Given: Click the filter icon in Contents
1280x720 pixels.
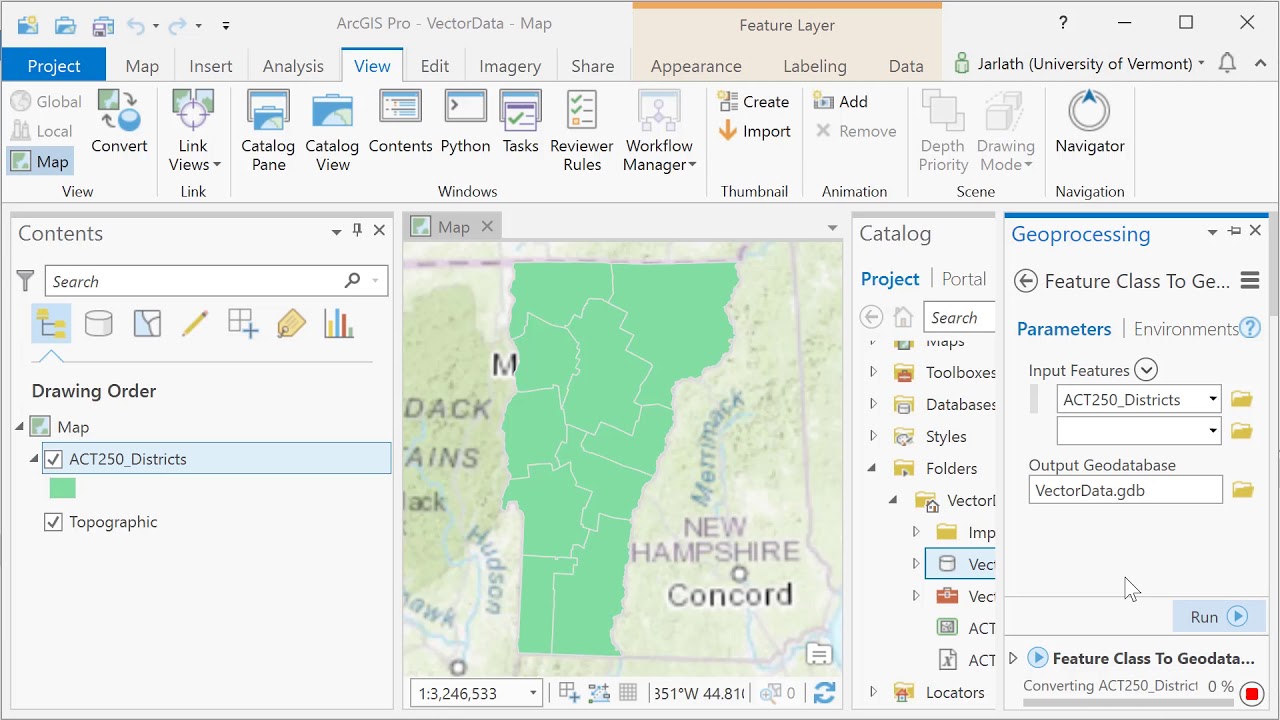Looking at the screenshot, I should click(26, 281).
